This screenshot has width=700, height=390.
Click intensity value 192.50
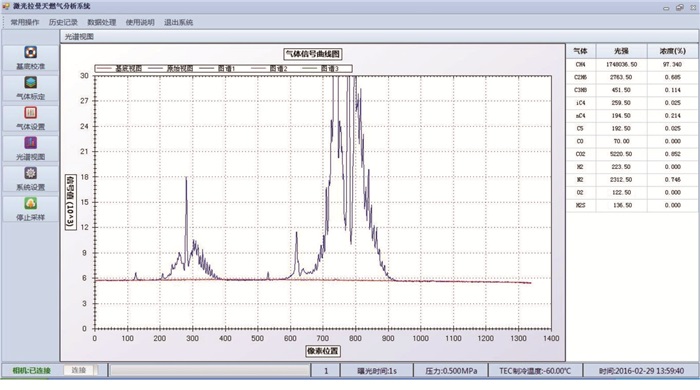click(621, 129)
